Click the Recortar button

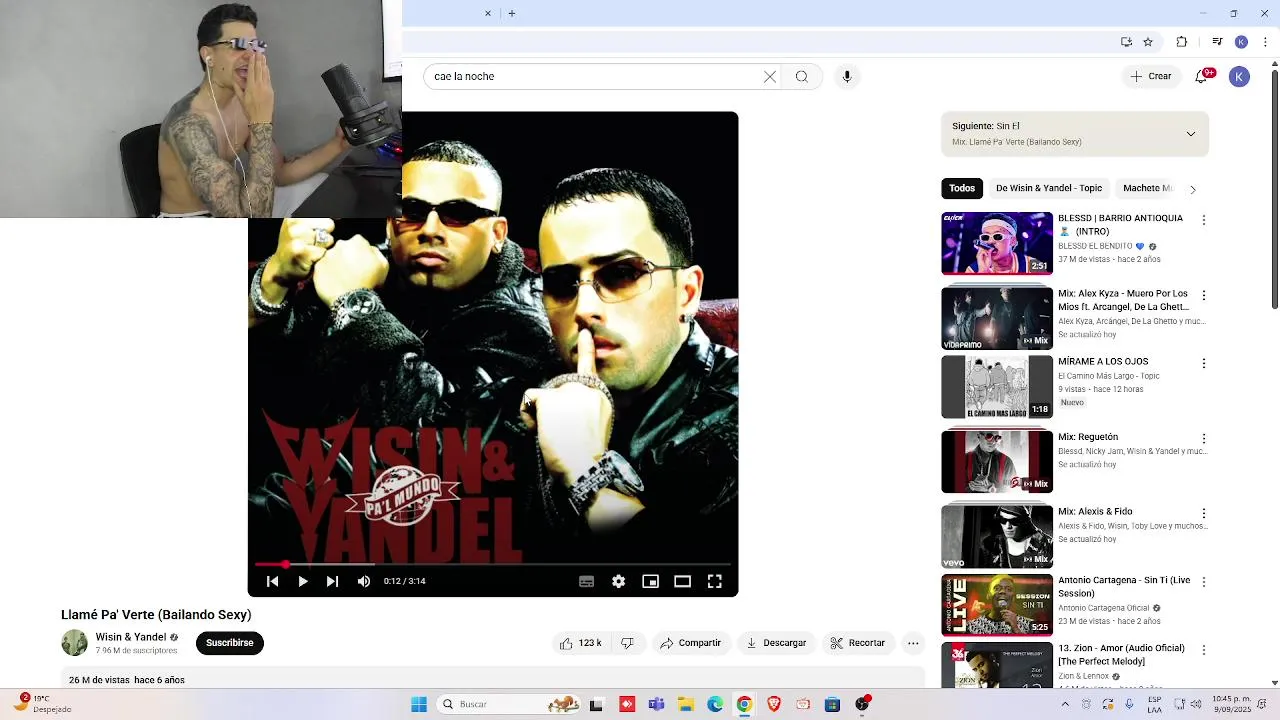pos(857,643)
